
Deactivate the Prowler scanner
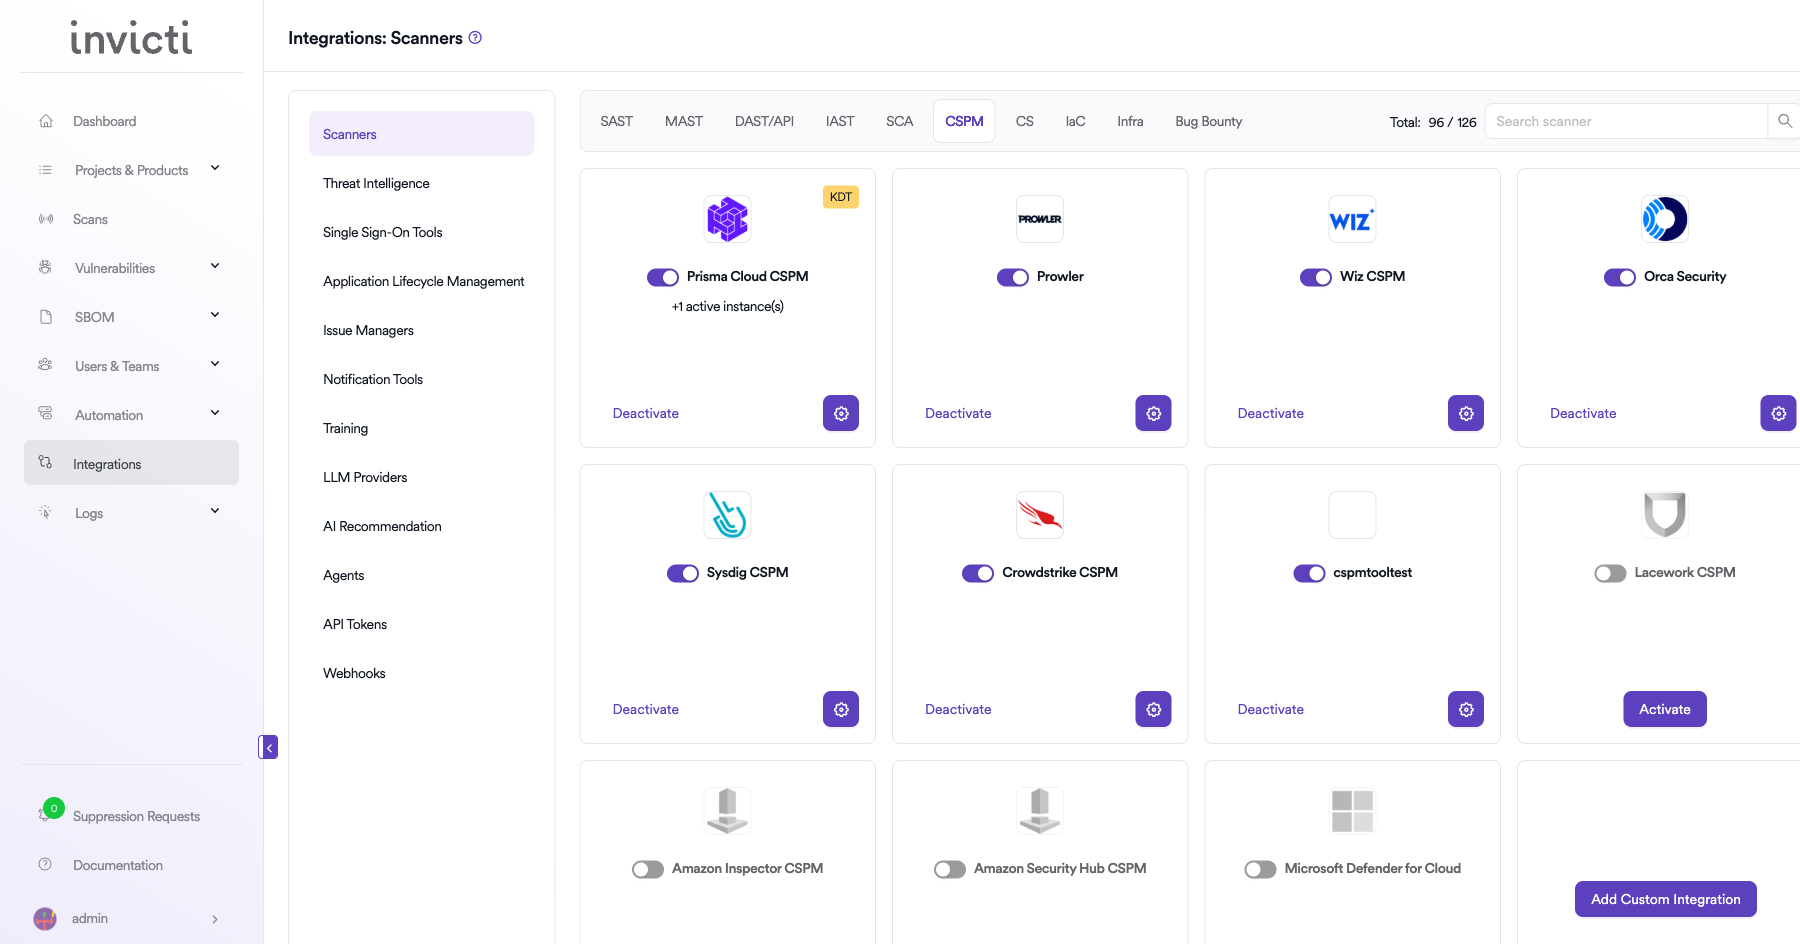pos(958,413)
